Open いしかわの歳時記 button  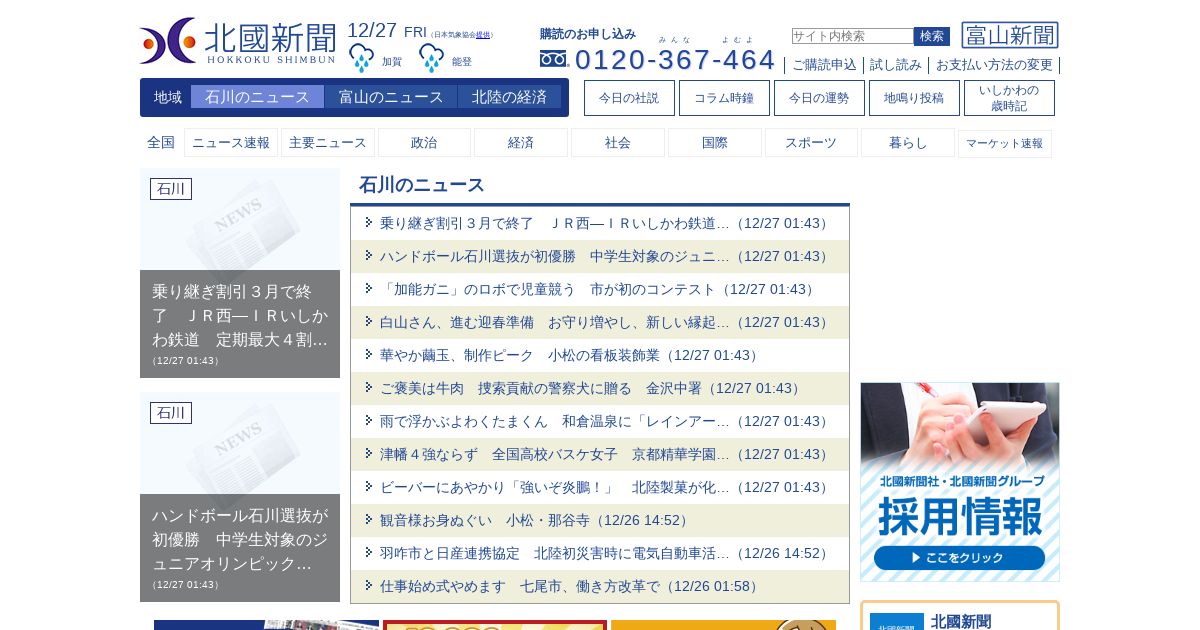click(1009, 98)
